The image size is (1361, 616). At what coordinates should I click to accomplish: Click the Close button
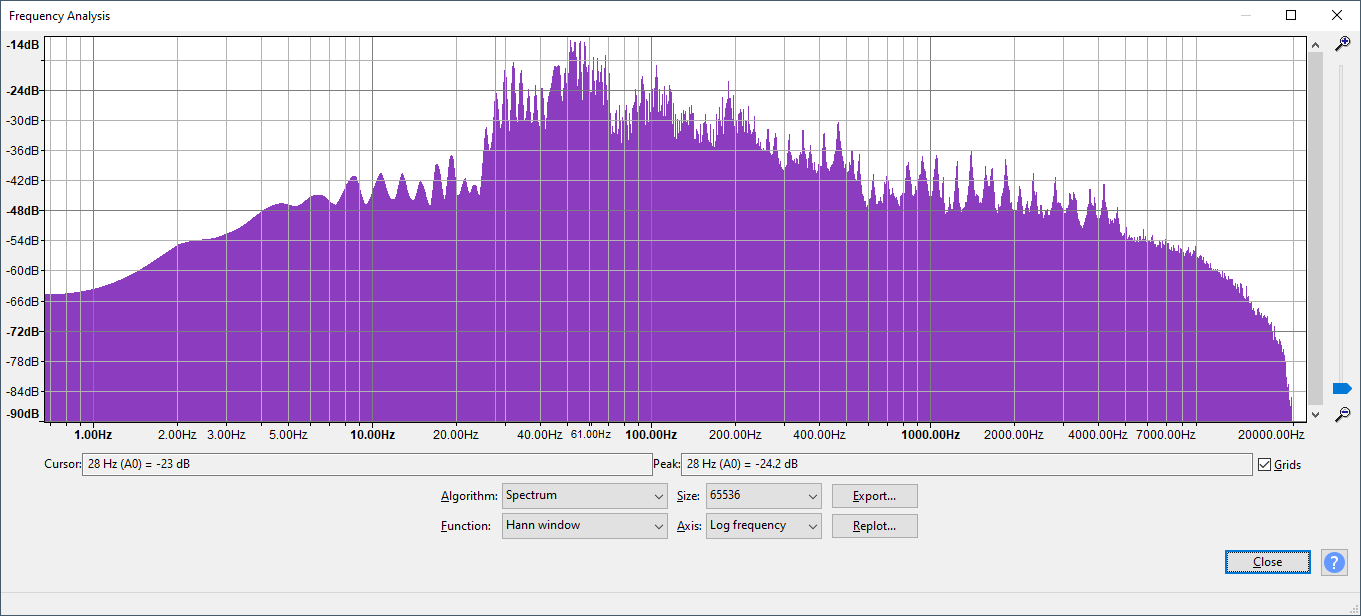(1267, 562)
